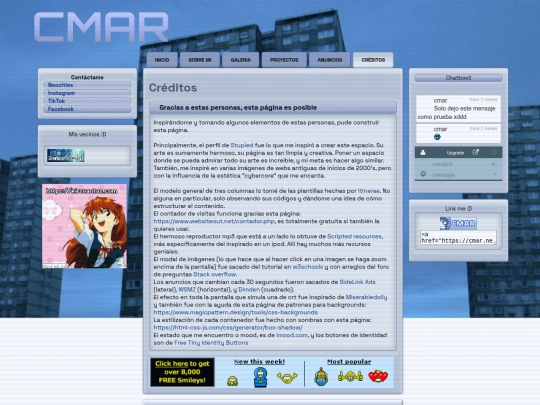Click the 'Solo dejo este mensaje' chat message

(458, 109)
